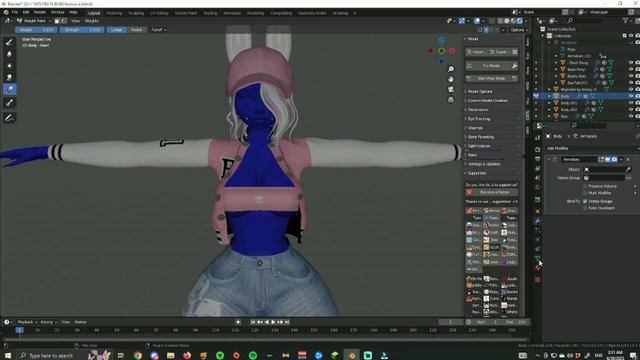Switch to the Sculpting workspace tab

coord(136,13)
